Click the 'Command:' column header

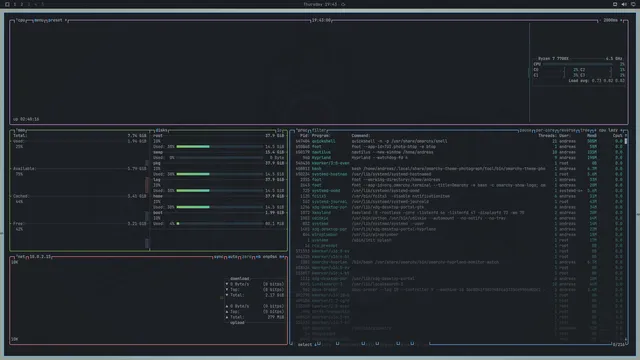[361, 136]
